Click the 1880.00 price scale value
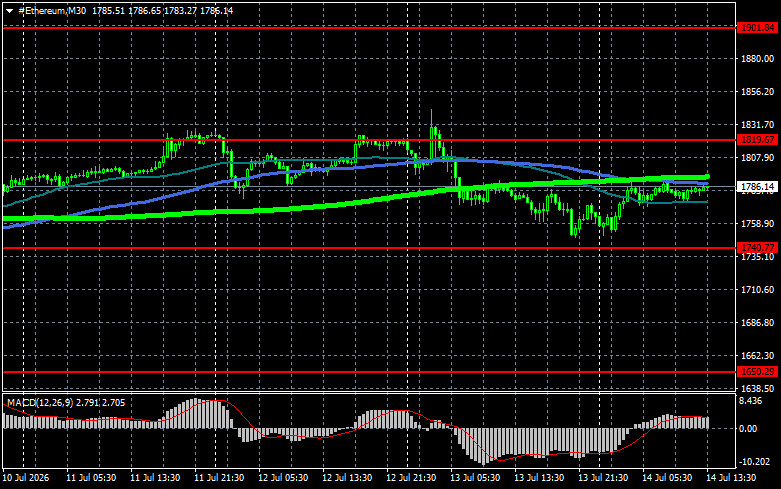 point(758,59)
